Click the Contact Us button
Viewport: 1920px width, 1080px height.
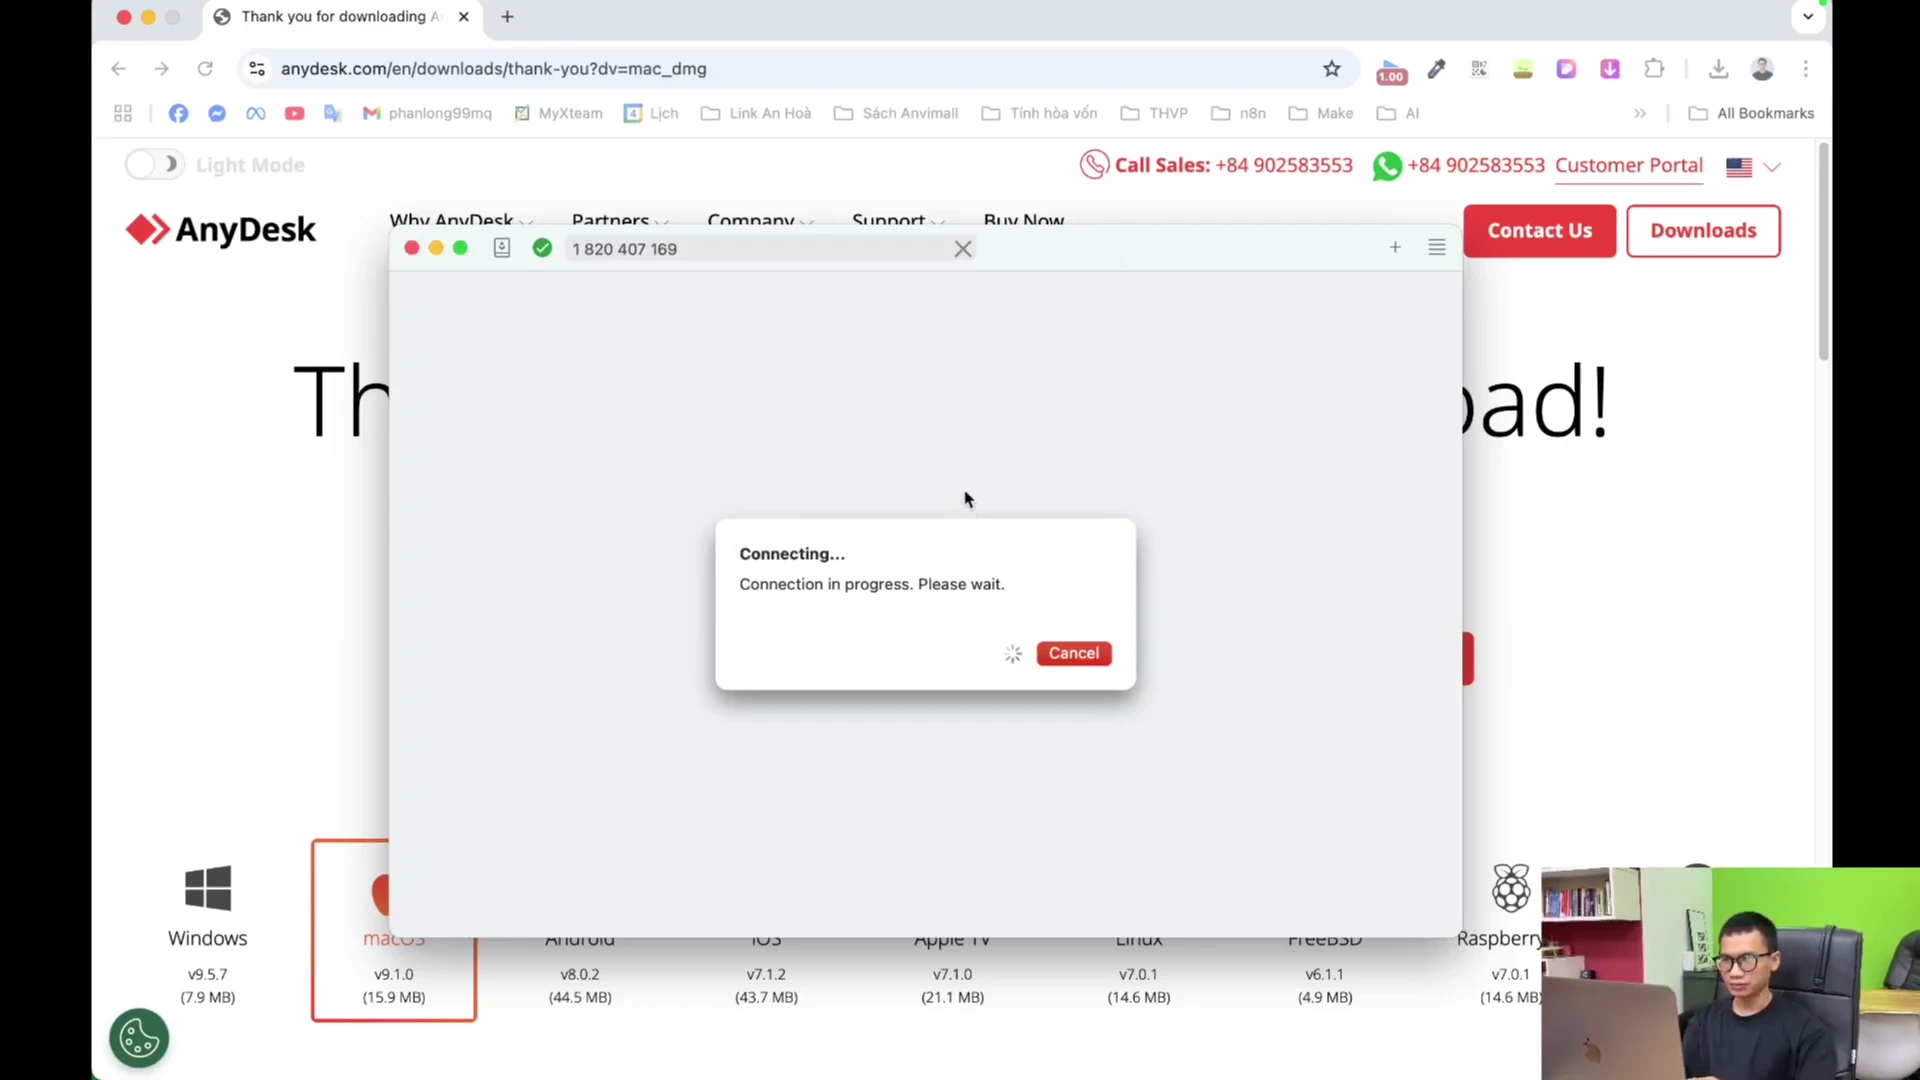(1539, 231)
